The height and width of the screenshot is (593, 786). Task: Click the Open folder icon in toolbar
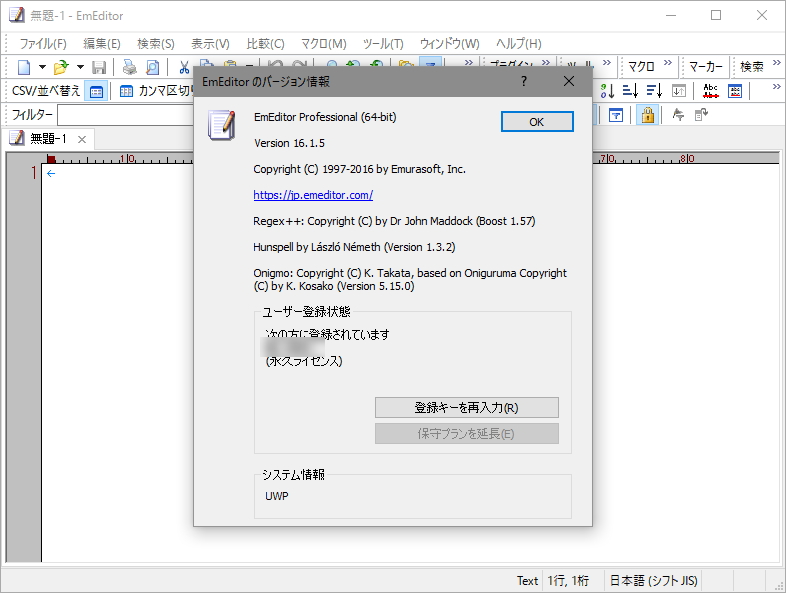pos(61,67)
